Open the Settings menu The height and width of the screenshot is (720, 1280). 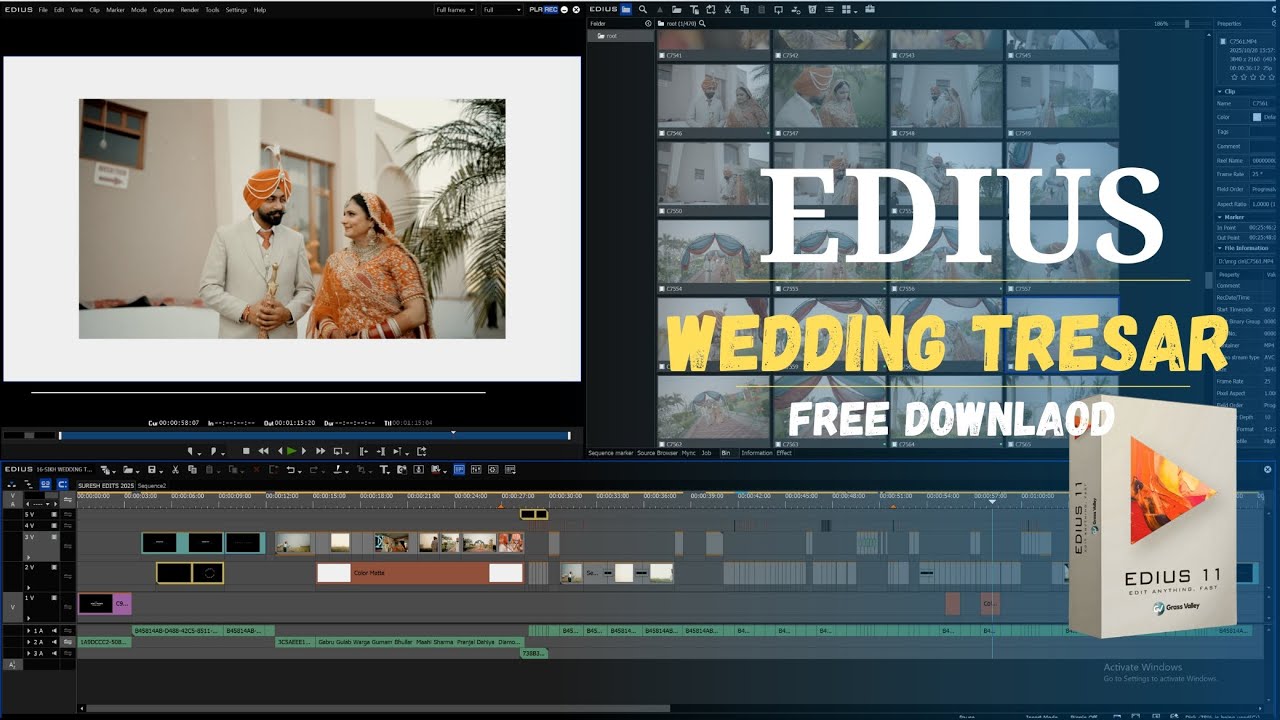pyautogui.click(x=236, y=9)
